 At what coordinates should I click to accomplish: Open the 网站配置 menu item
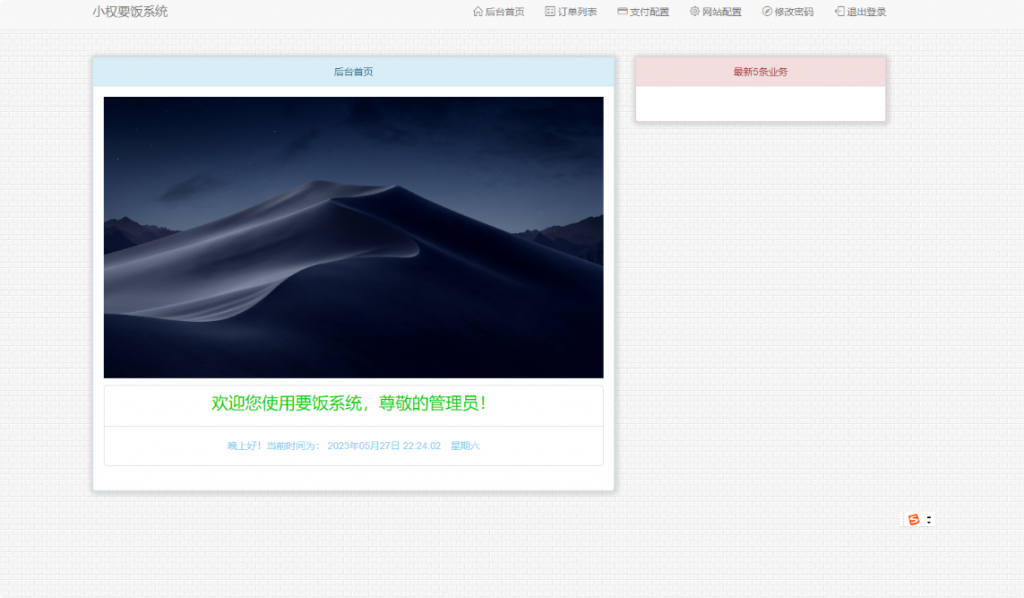pyautogui.click(x=716, y=12)
